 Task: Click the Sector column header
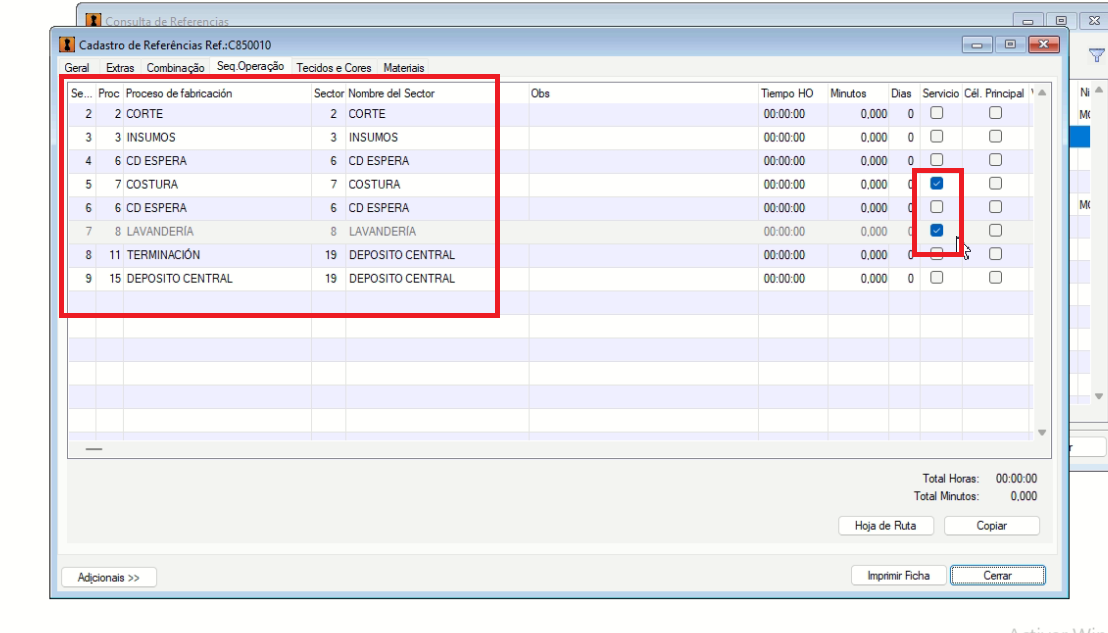(x=329, y=93)
